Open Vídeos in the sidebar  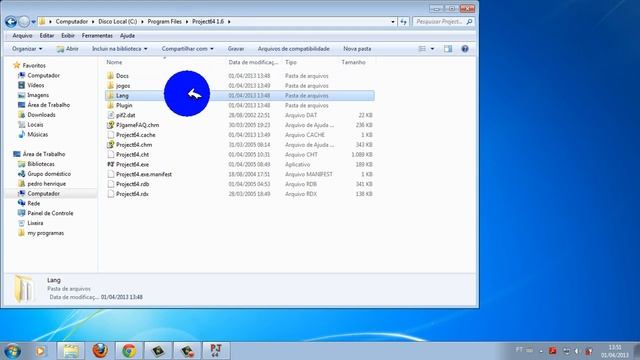click(36, 85)
